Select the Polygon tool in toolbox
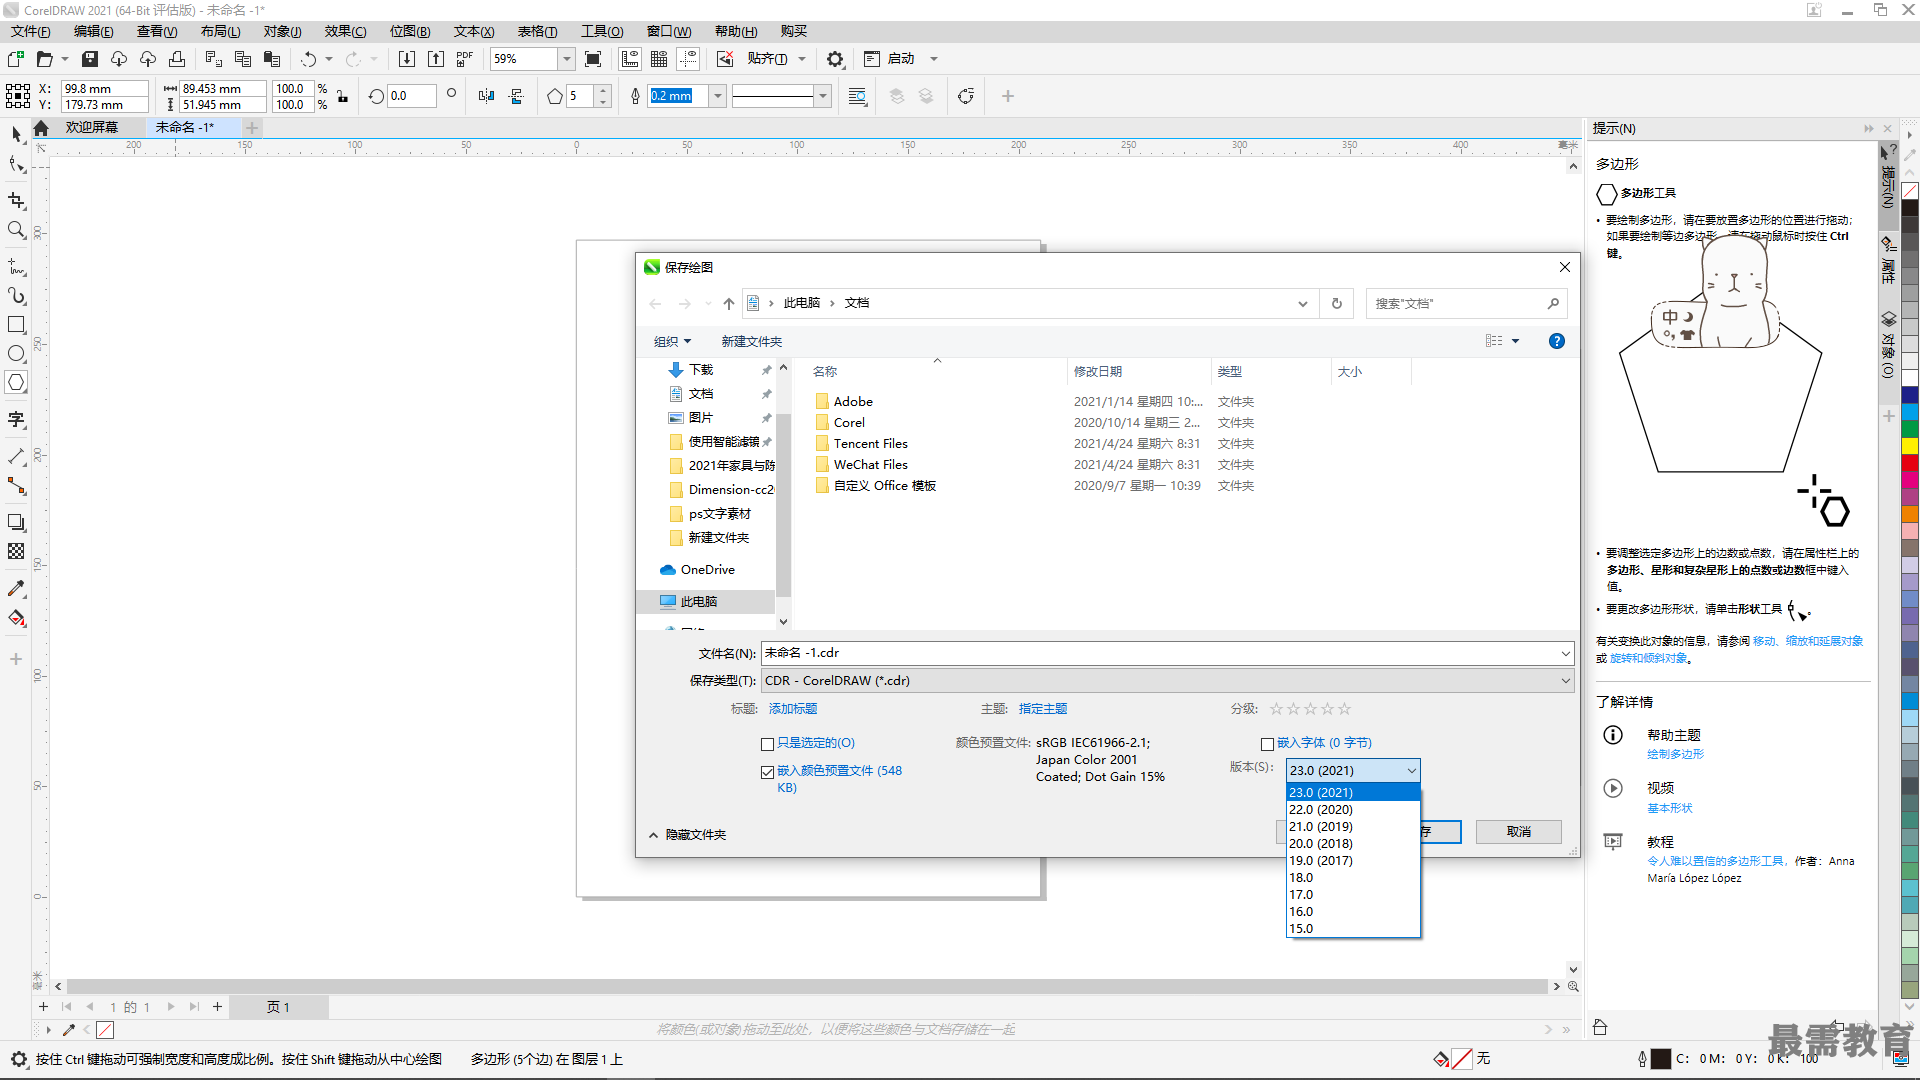The height and width of the screenshot is (1080, 1920). tap(17, 383)
